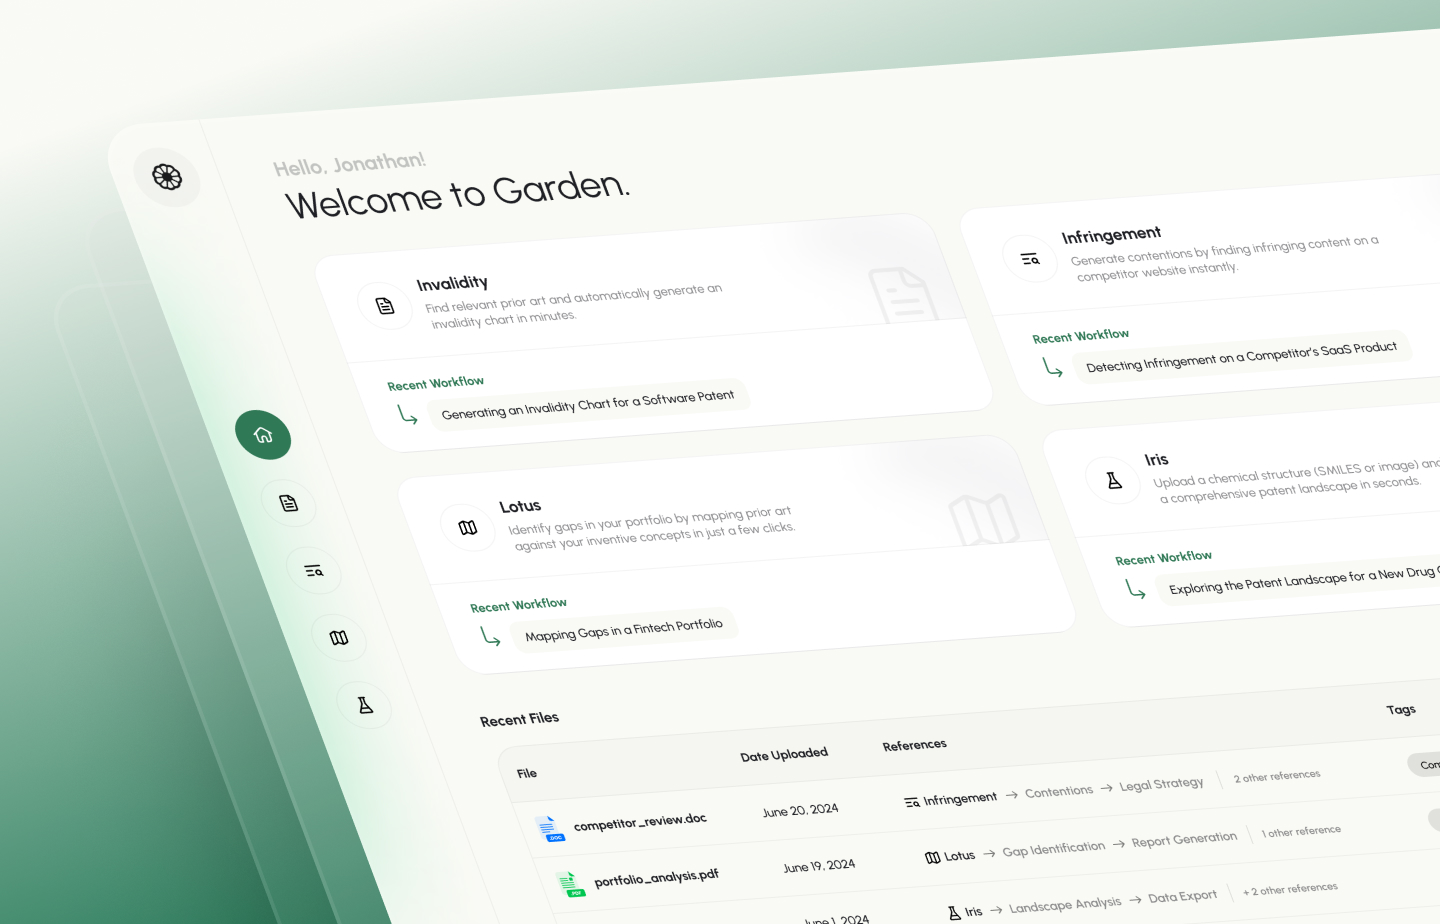Open the portfolio_analysis.pdf file

coord(656,878)
